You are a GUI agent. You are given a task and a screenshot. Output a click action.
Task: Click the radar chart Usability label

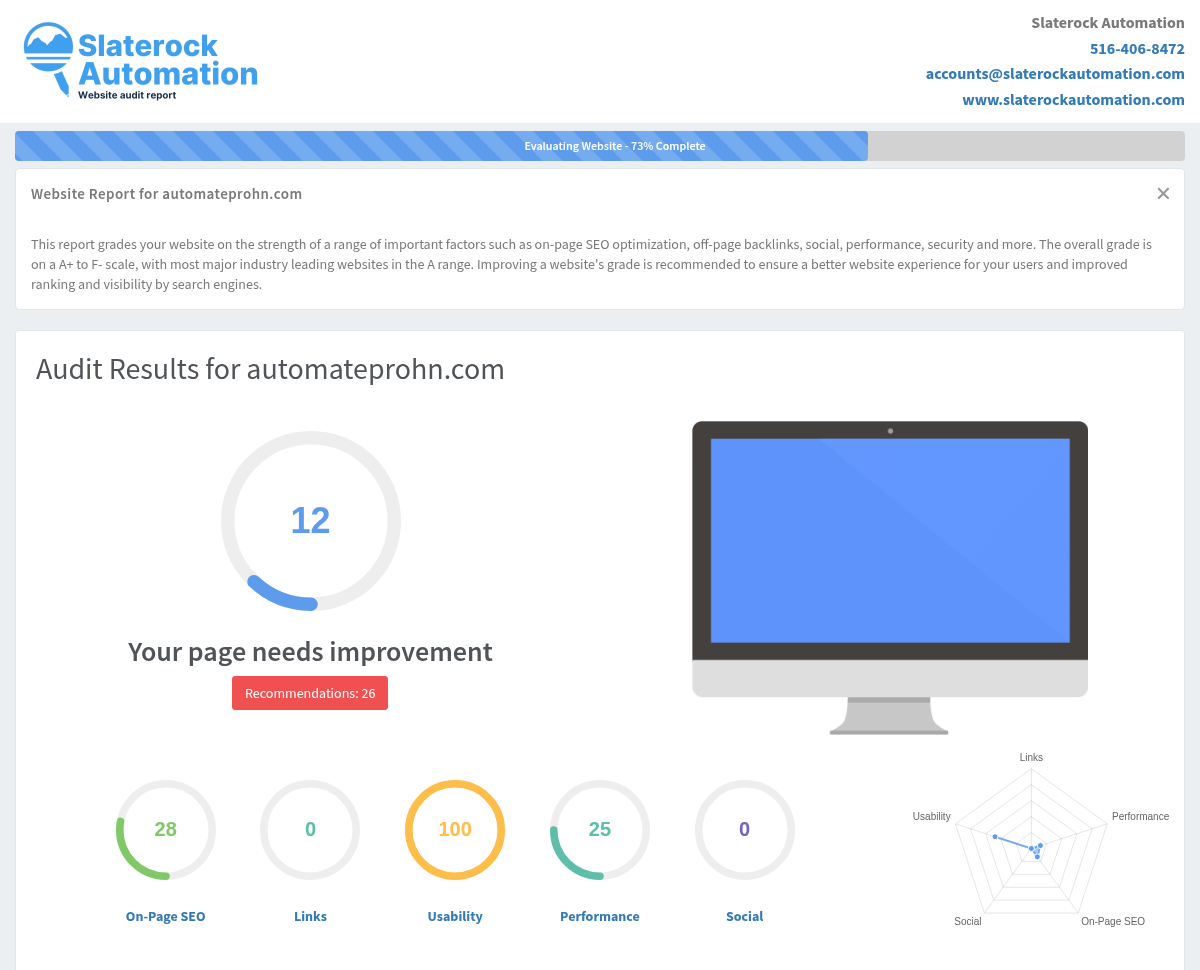pos(931,817)
